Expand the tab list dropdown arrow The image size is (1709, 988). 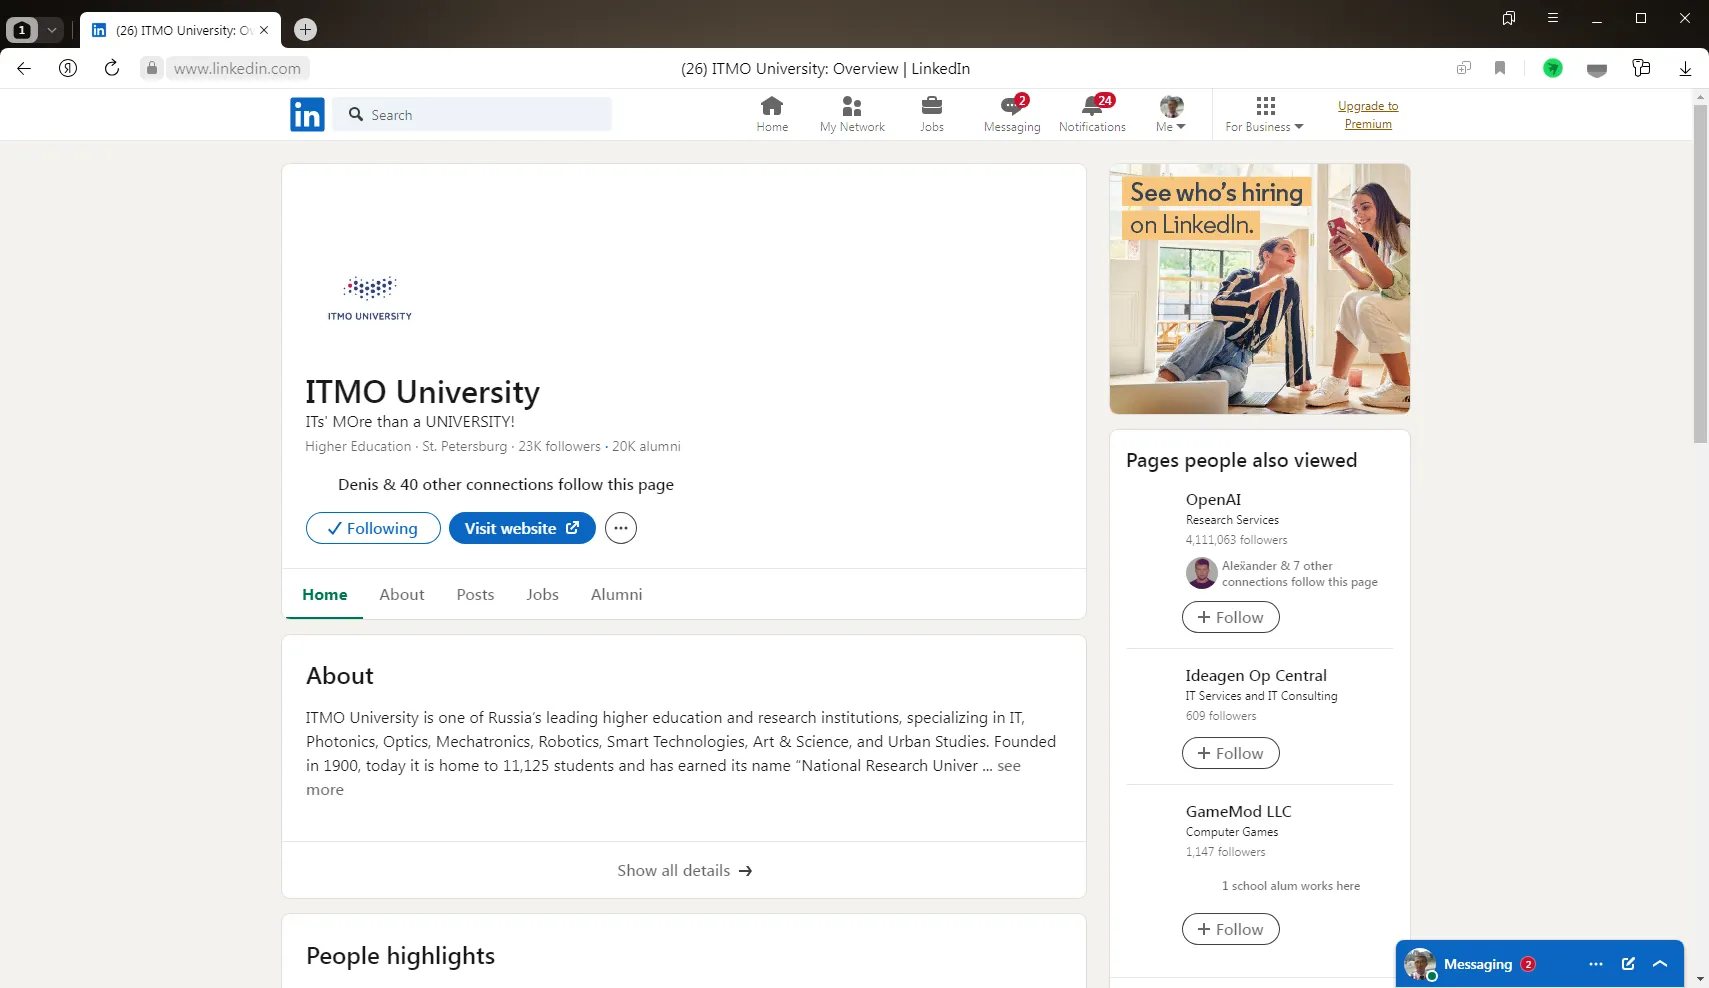(52, 30)
